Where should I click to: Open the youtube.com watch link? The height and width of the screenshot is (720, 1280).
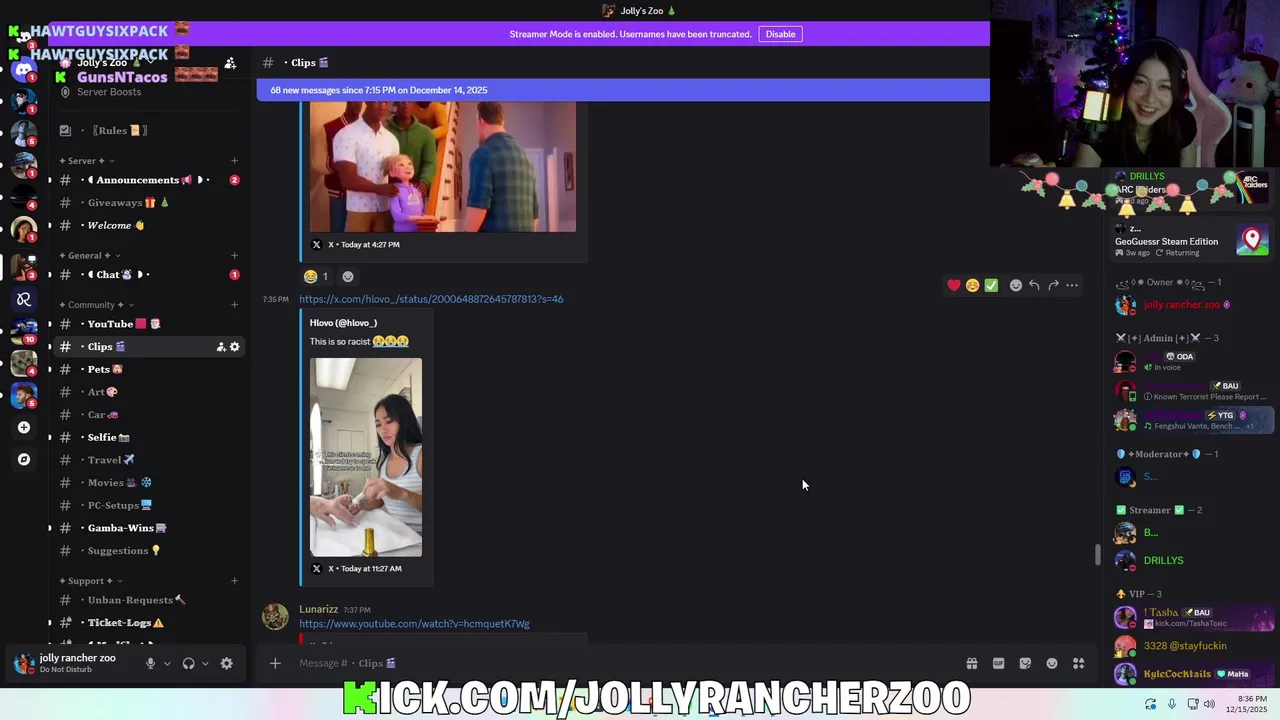414,624
